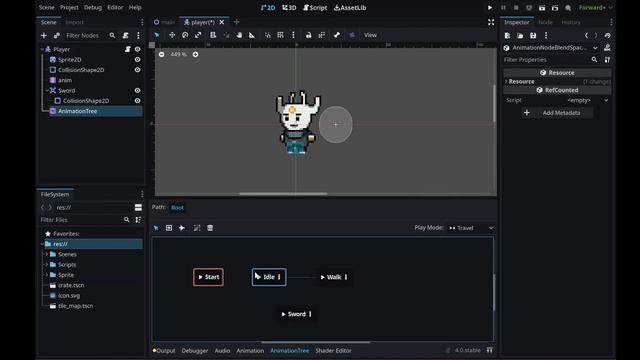
Task: Run the project with play button
Action: (x=490, y=7)
